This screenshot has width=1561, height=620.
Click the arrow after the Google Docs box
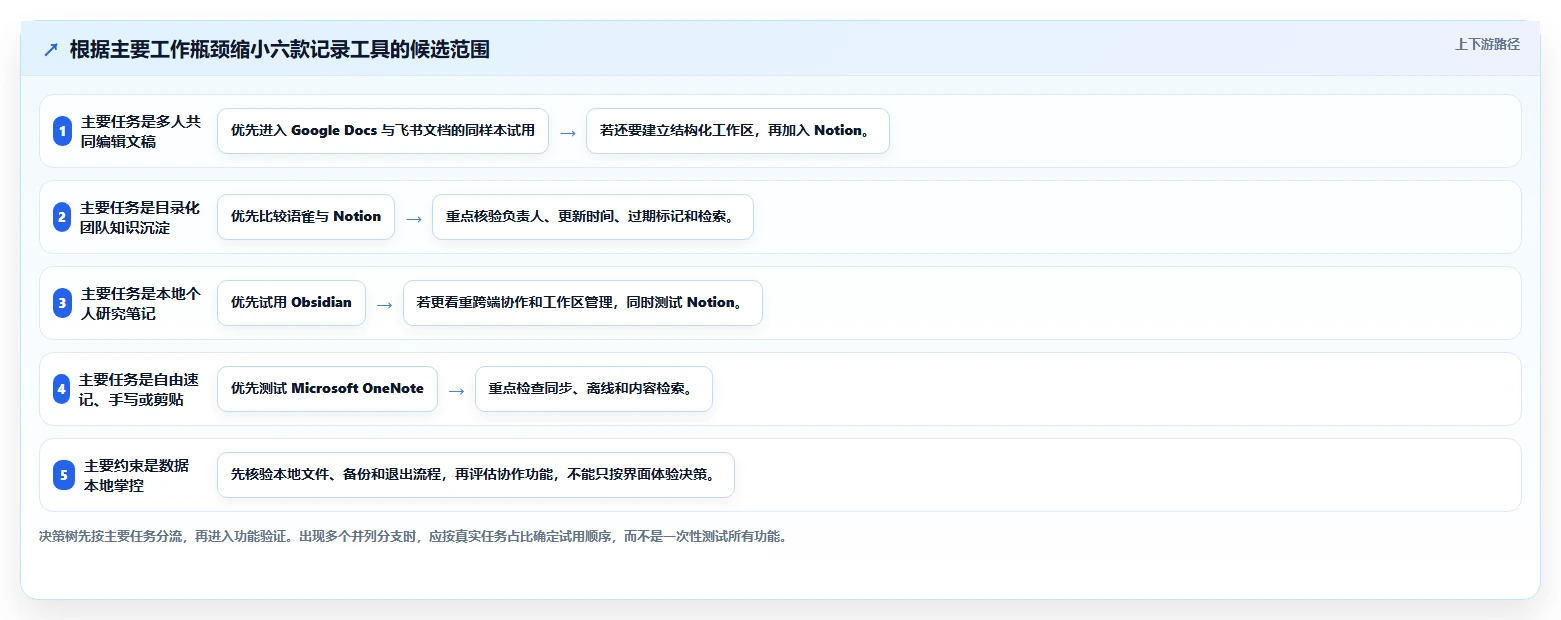568,133
